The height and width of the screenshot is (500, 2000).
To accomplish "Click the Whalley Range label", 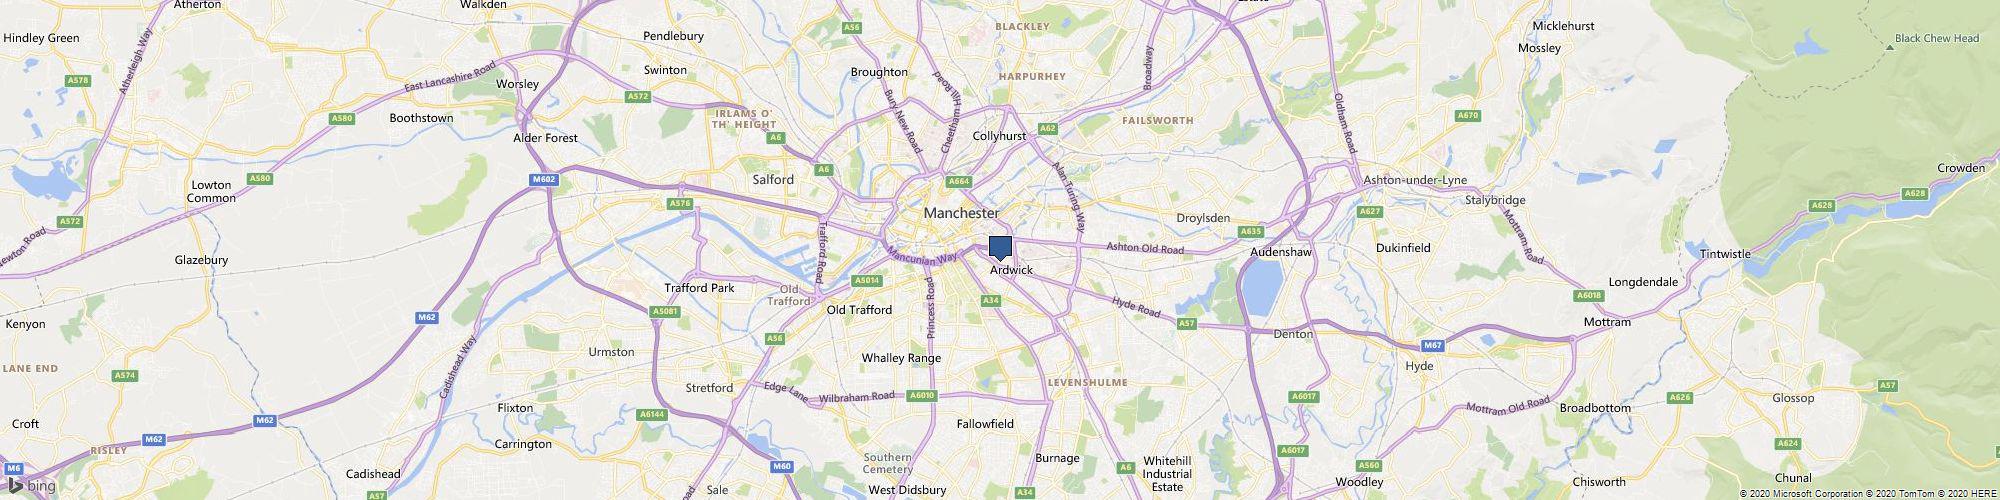I will pos(902,358).
